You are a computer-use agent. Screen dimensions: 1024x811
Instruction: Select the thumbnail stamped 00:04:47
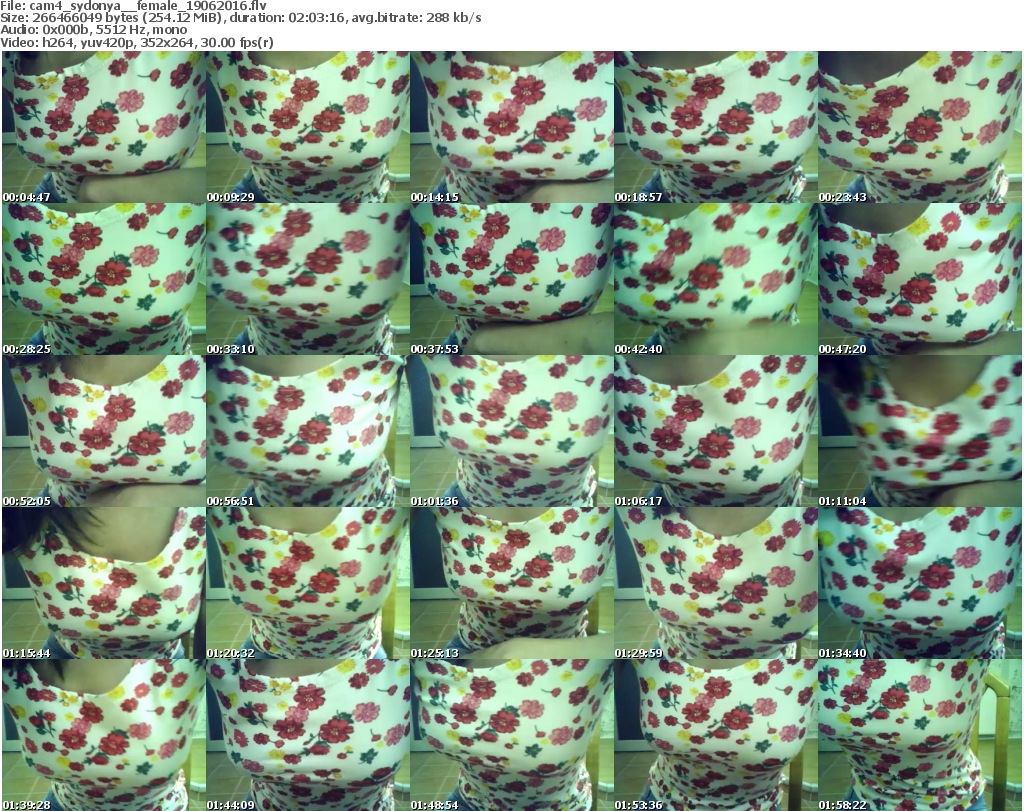pos(104,127)
